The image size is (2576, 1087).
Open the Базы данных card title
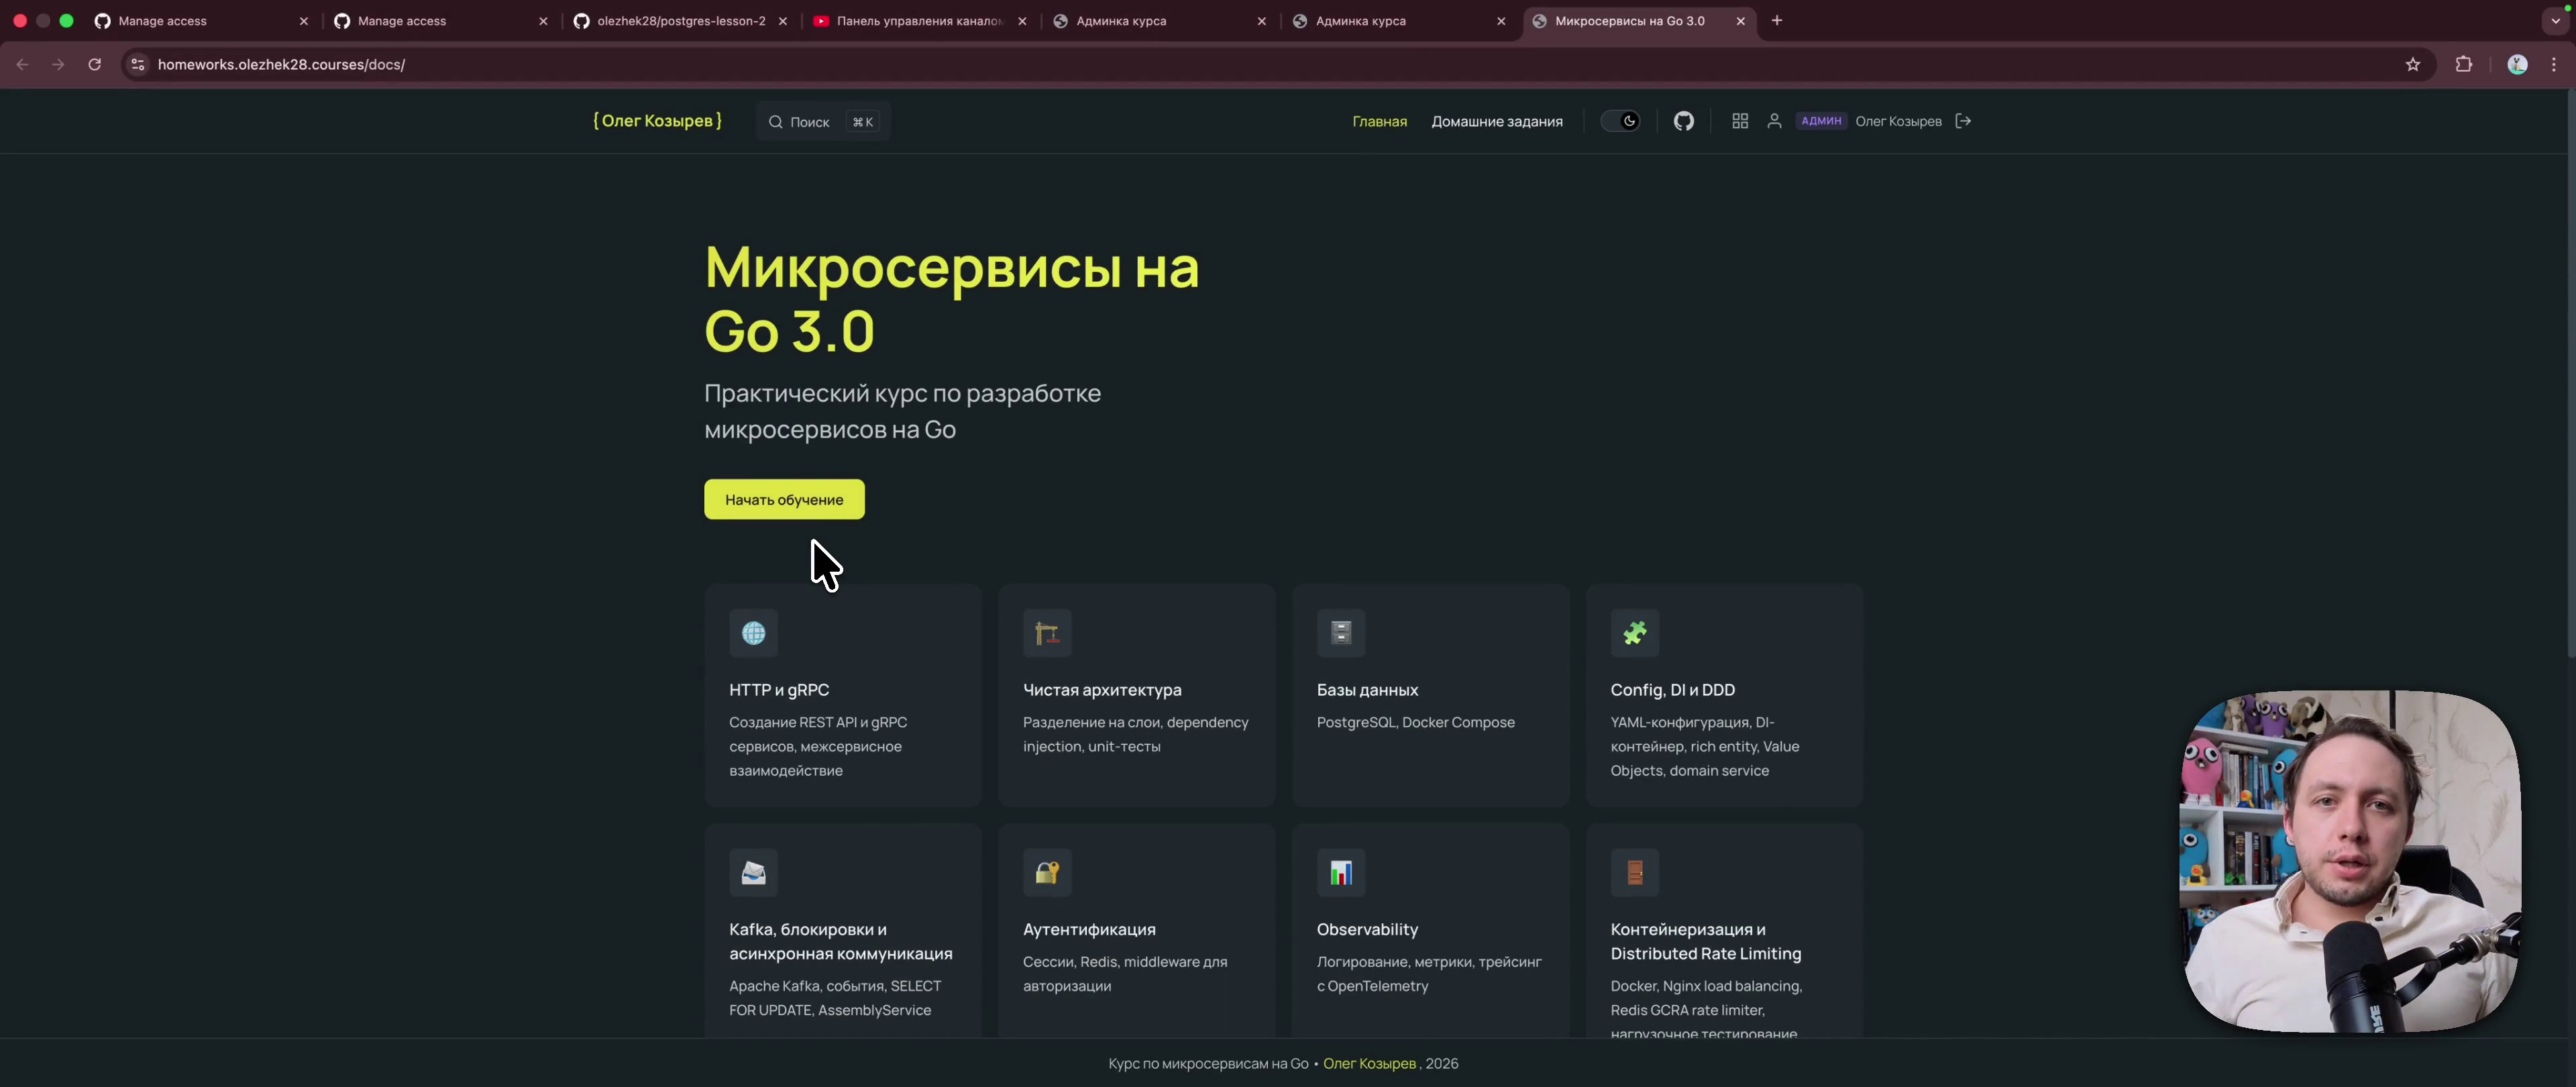(1367, 690)
